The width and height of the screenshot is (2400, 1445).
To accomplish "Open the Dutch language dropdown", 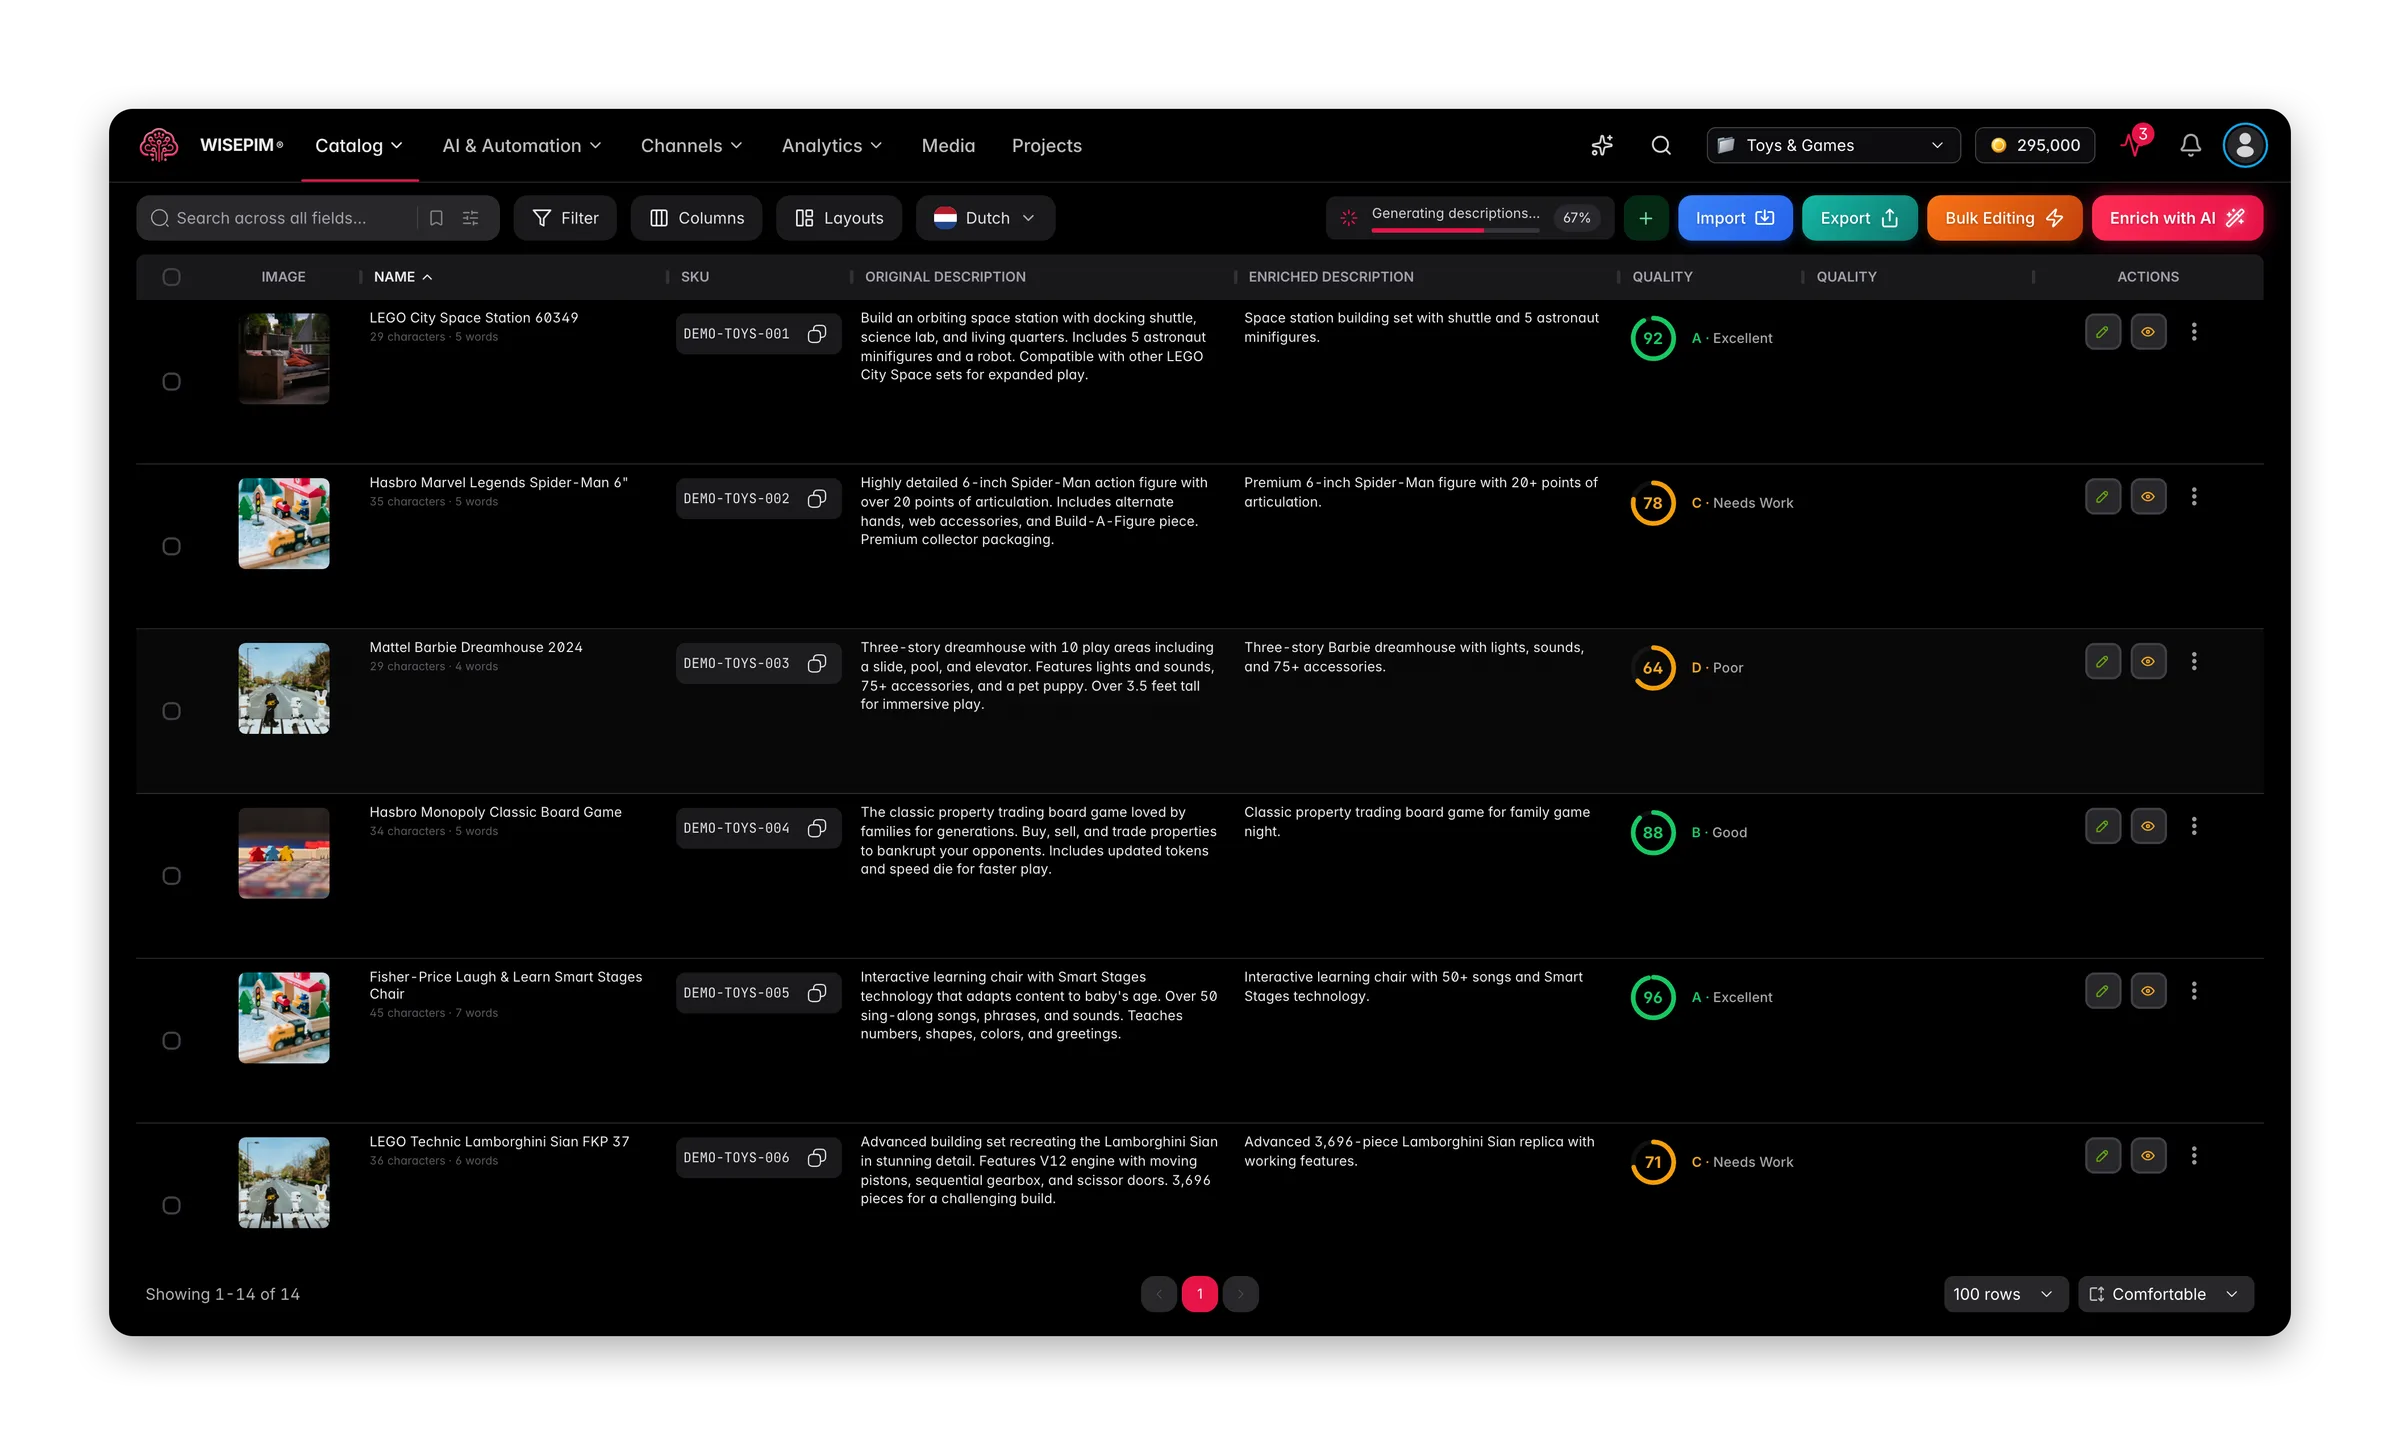I will click(985, 218).
